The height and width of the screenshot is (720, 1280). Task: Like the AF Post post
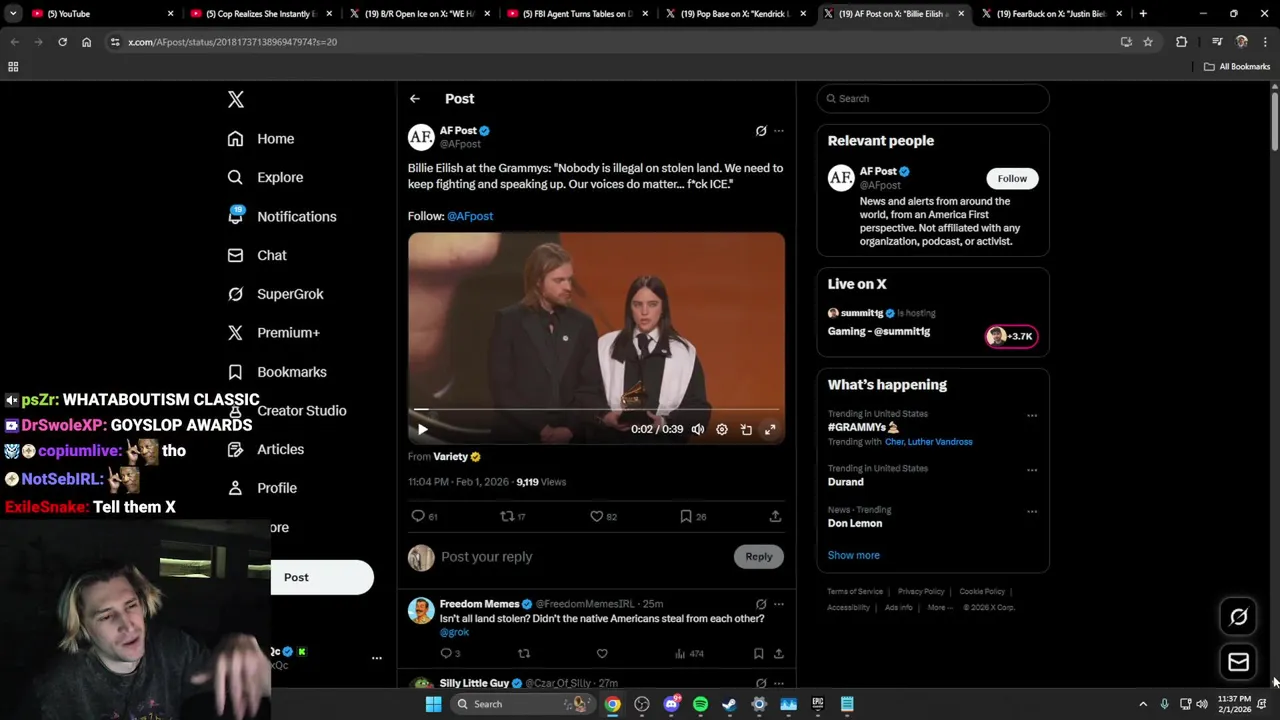(603, 516)
